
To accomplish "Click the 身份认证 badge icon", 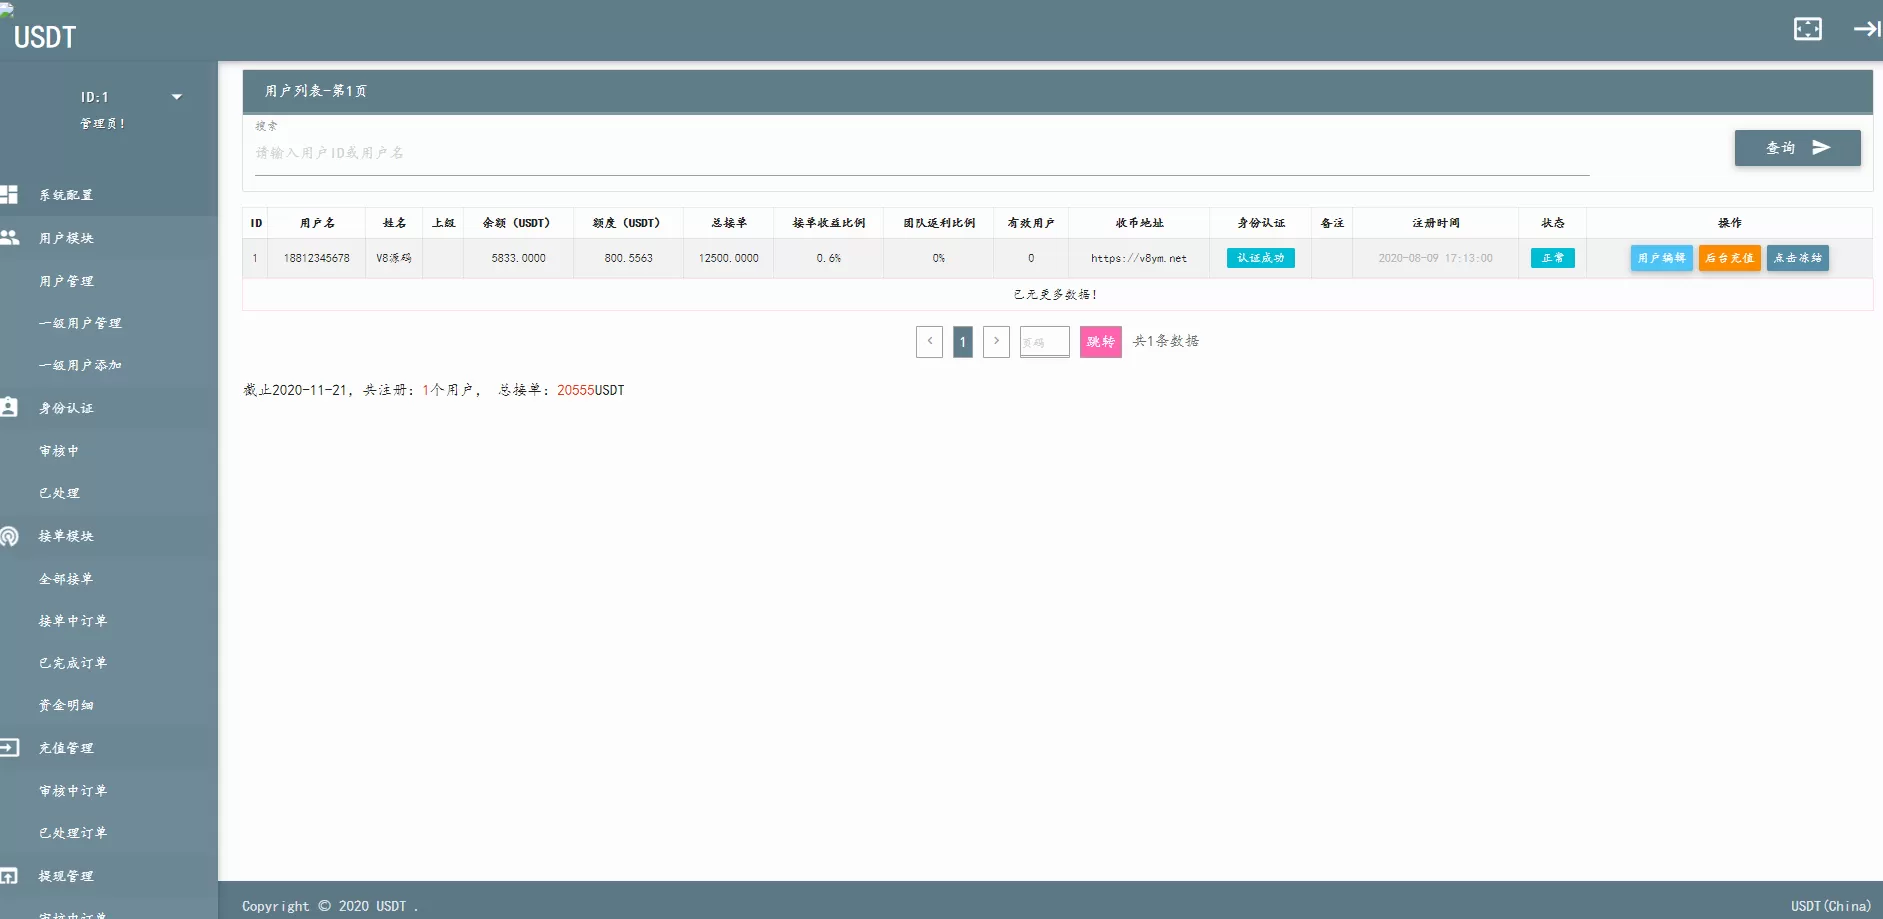I will pos(10,408).
